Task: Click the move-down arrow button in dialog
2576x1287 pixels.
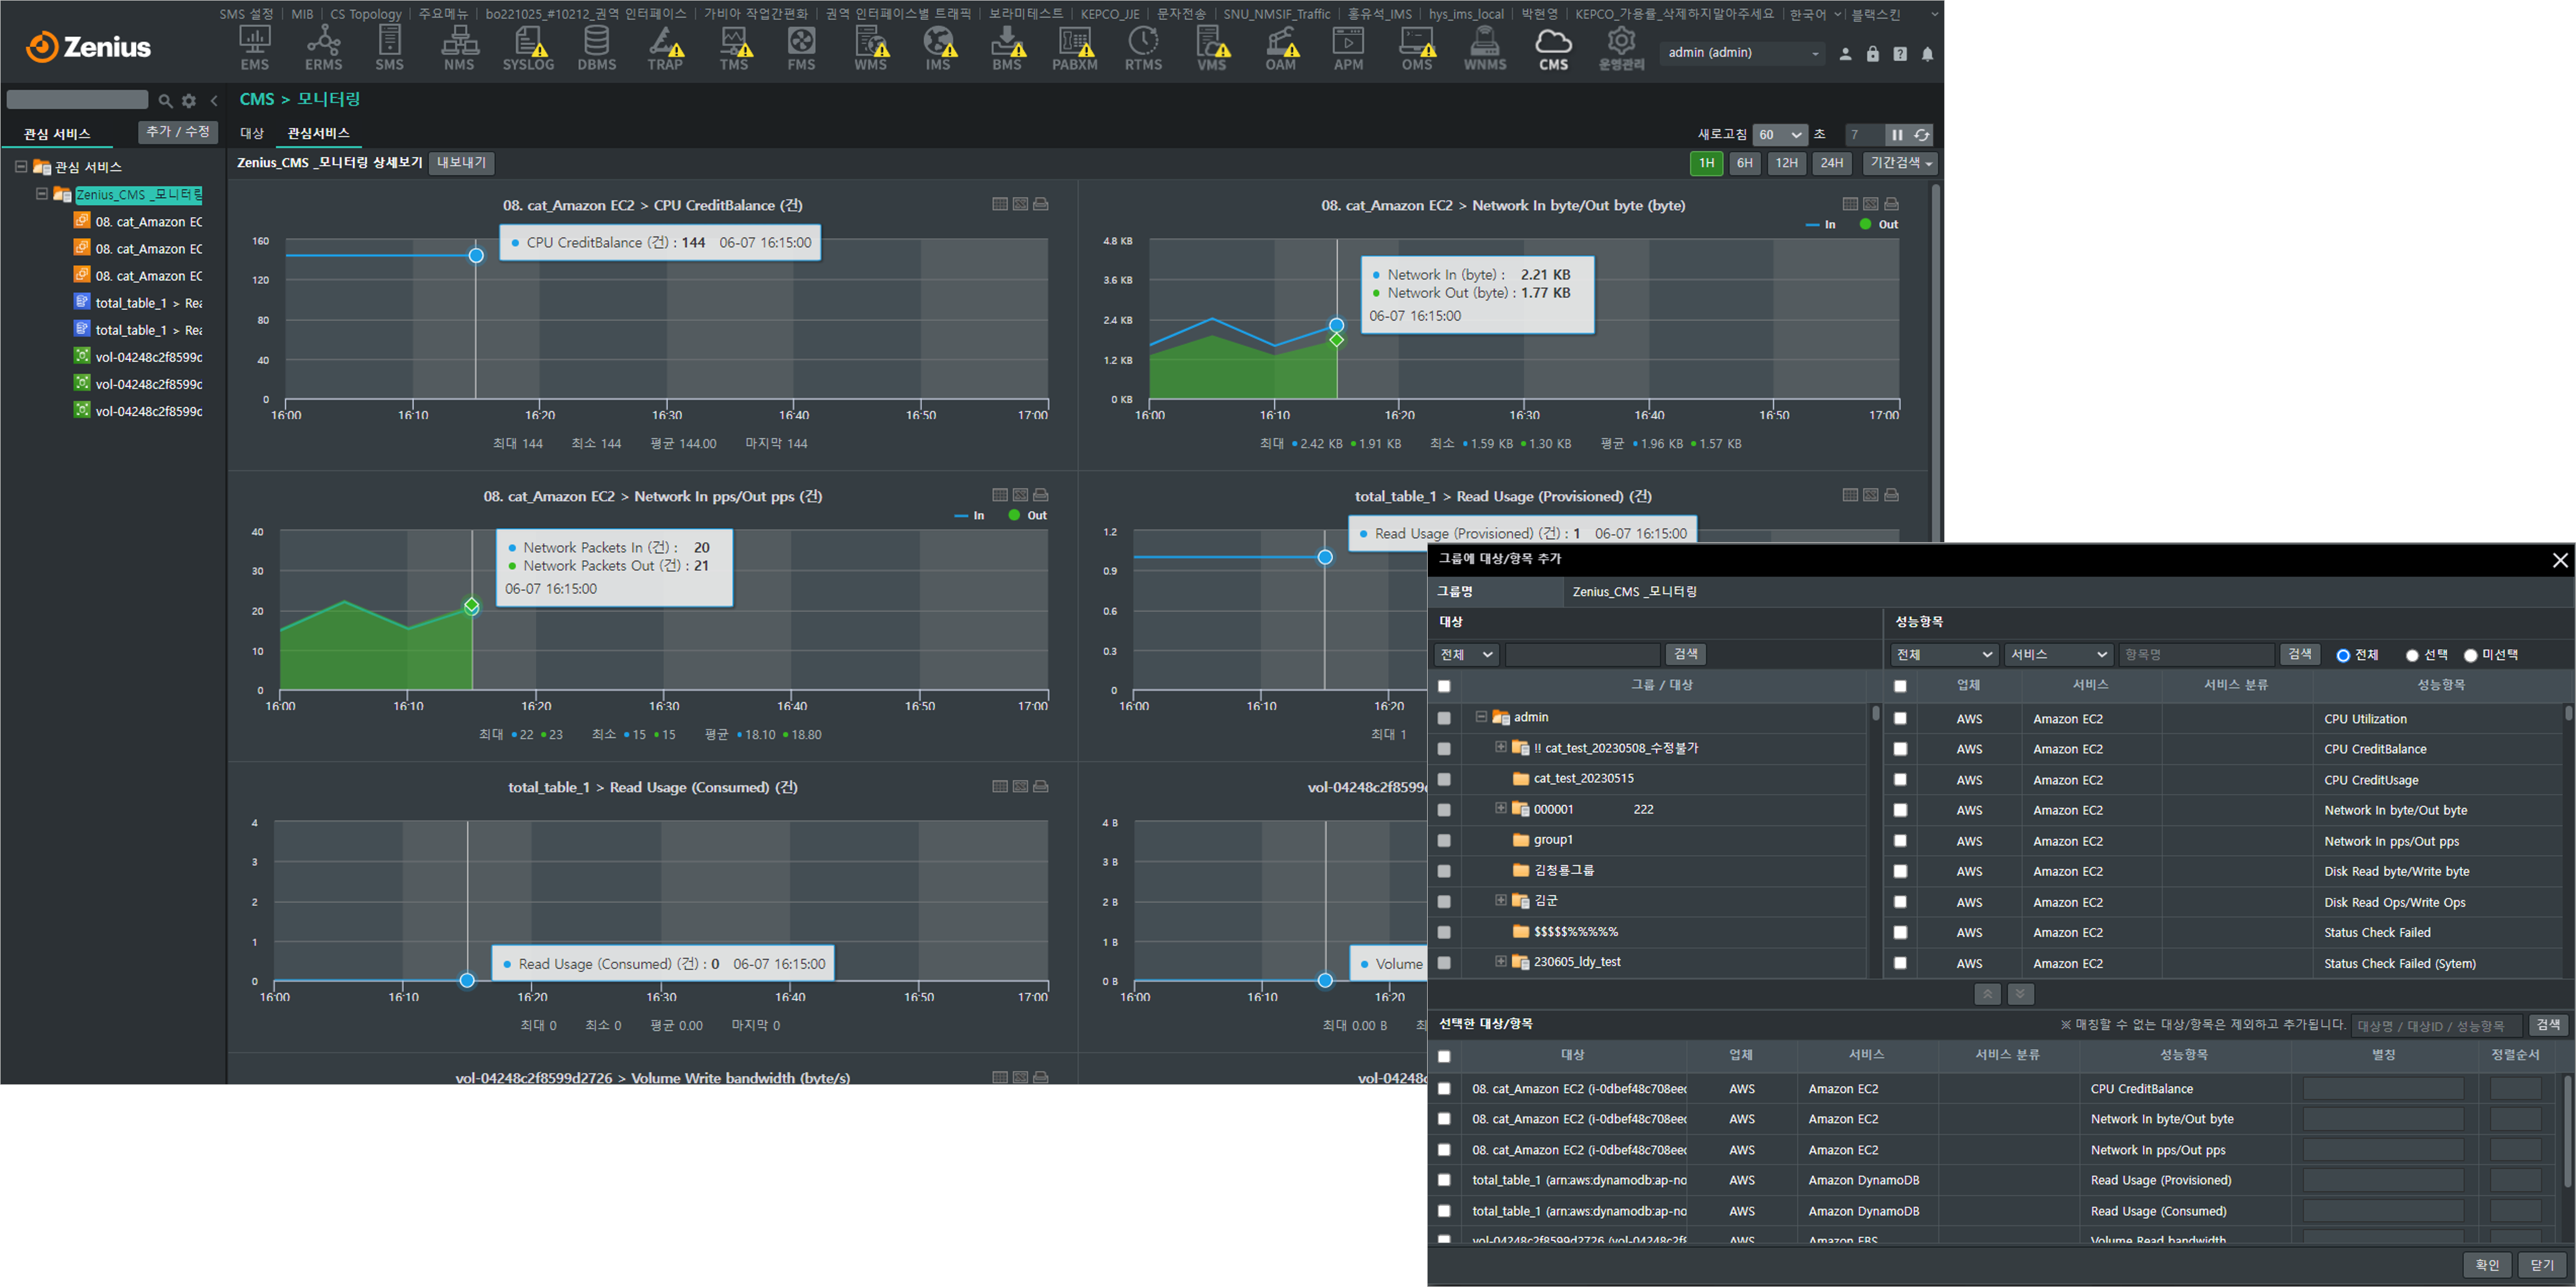Action: tap(2020, 994)
